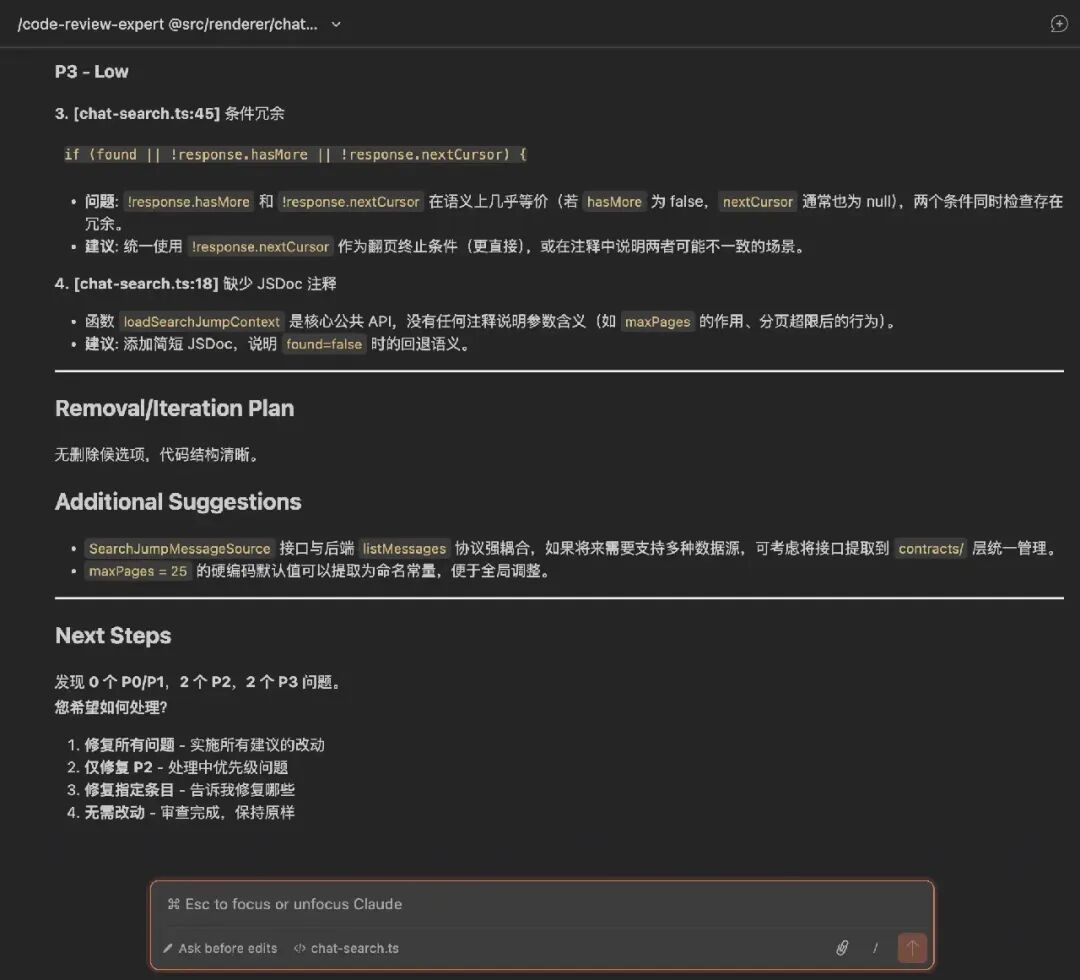The width and height of the screenshot is (1080, 980).
Task: Click the if (found || !response.hasMore code line
Action: click(295, 154)
